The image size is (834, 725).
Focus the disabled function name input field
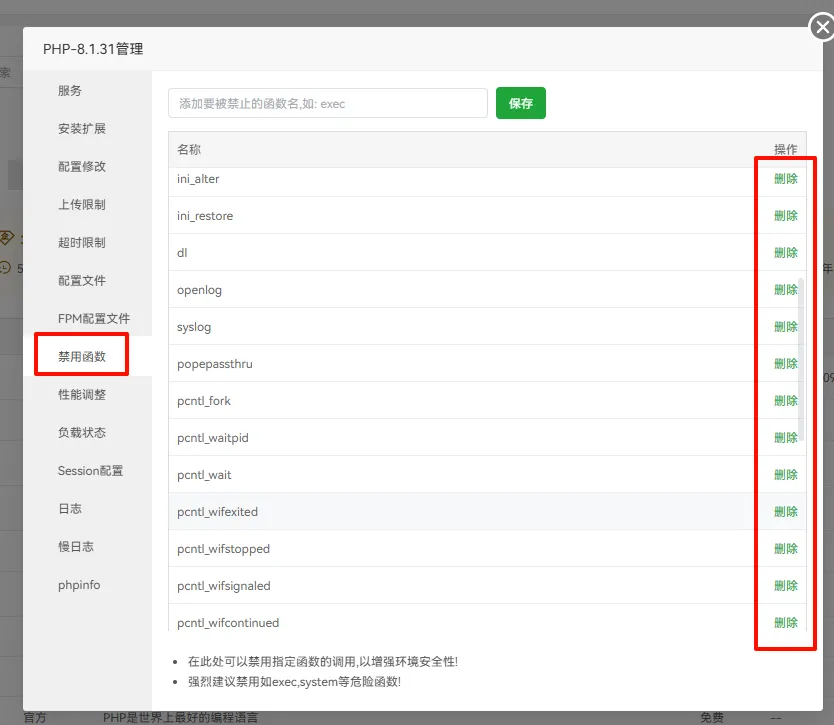pos(328,103)
